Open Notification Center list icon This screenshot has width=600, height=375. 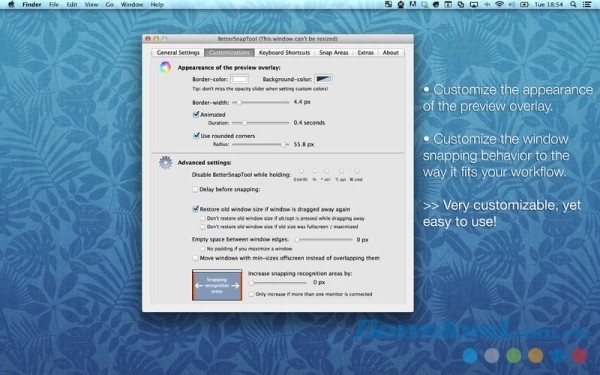[x=586, y=5]
